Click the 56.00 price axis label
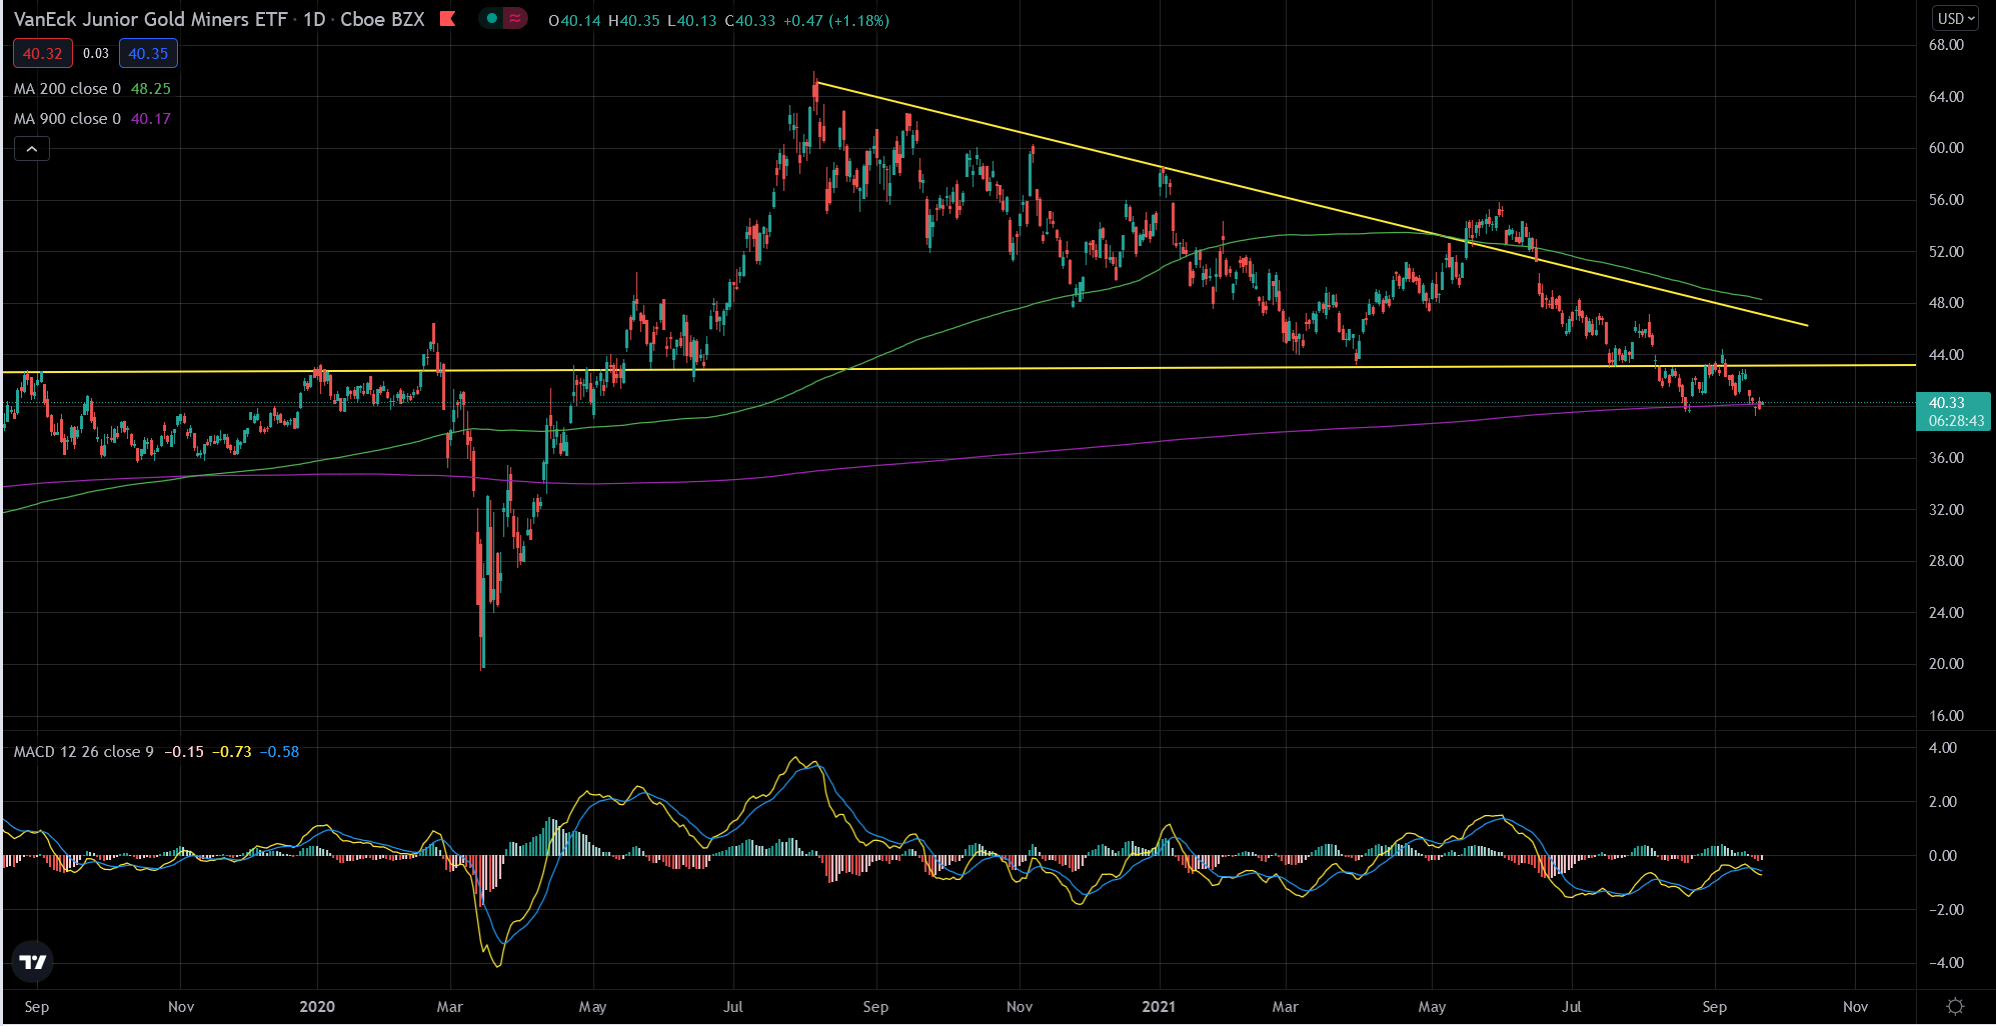Screen dimensions: 1996x1026 pyautogui.click(x=1946, y=200)
